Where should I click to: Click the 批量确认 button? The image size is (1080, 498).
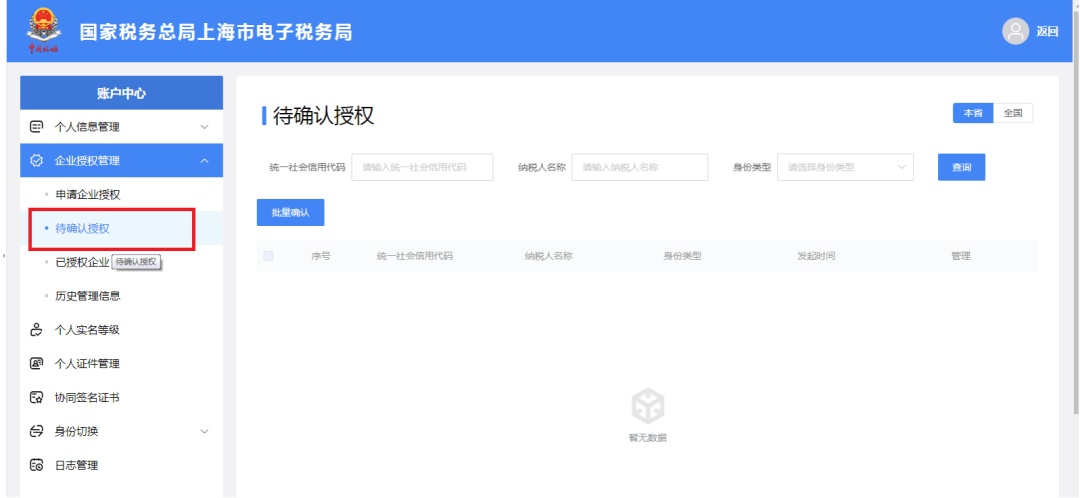[290, 213]
